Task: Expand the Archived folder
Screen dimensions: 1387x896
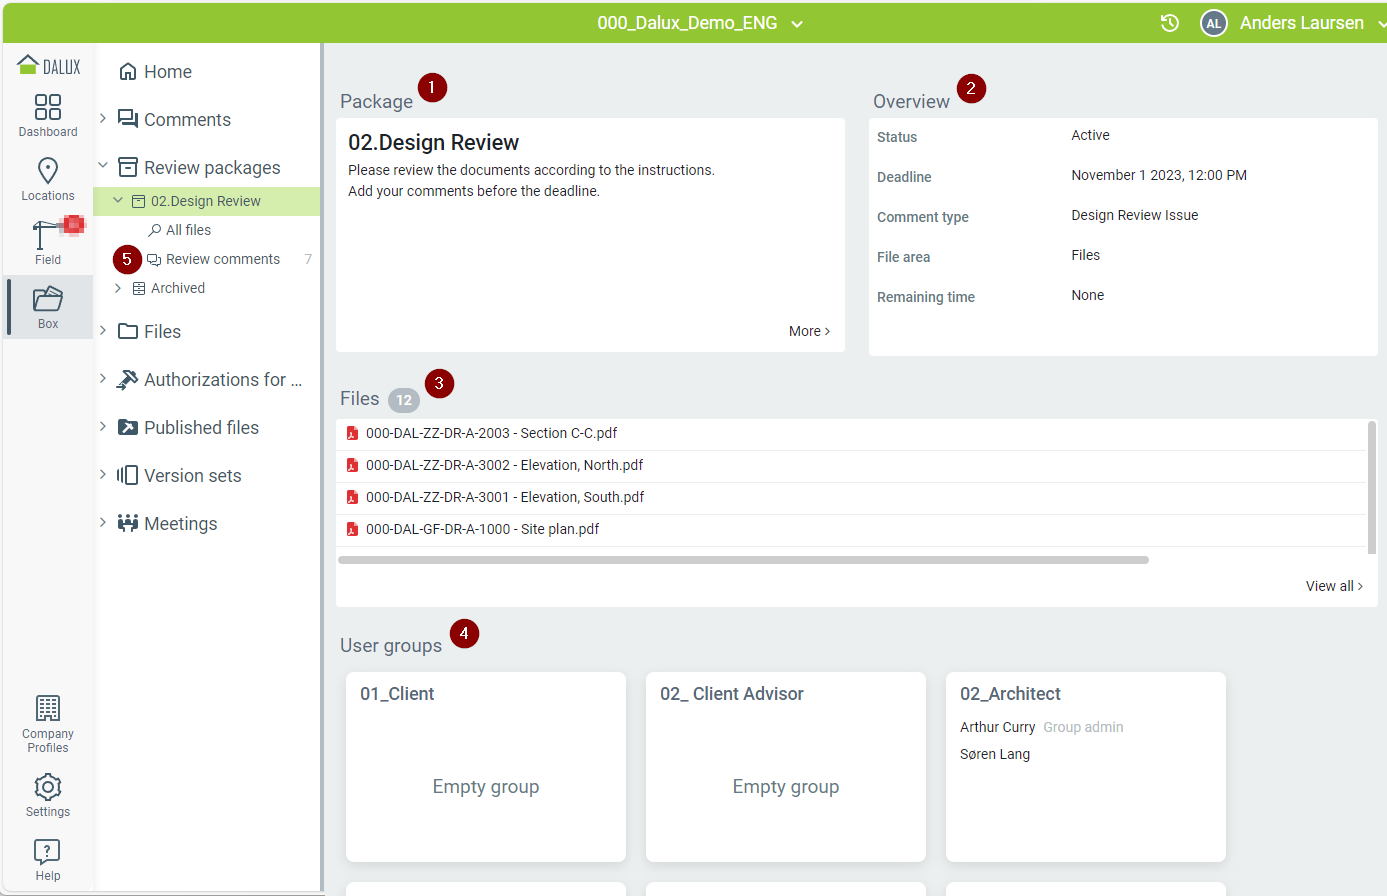Action: coord(118,288)
